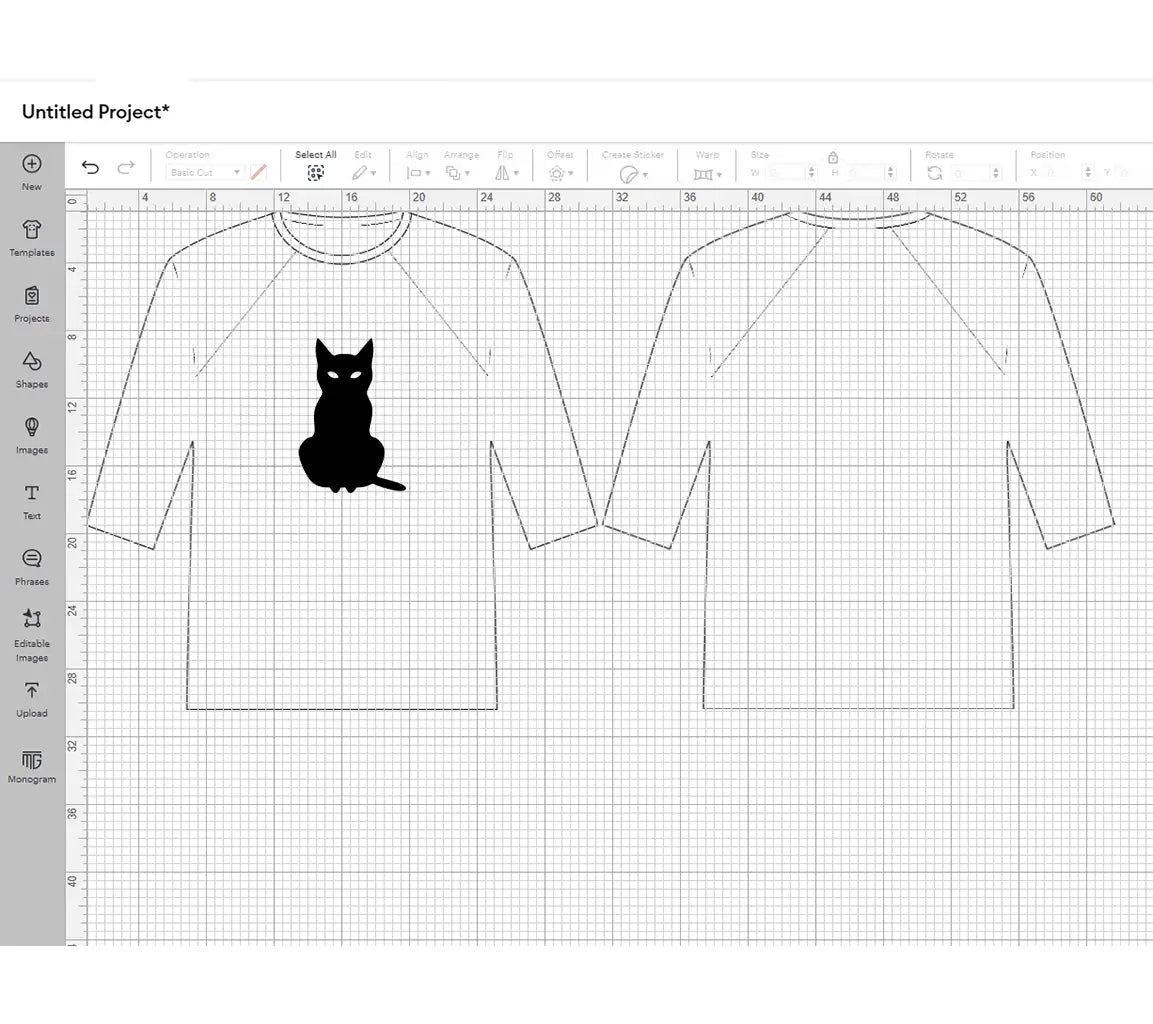Open the Flip dropdown
This screenshot has height=1024, width=1153.
[x=506, y=173]
